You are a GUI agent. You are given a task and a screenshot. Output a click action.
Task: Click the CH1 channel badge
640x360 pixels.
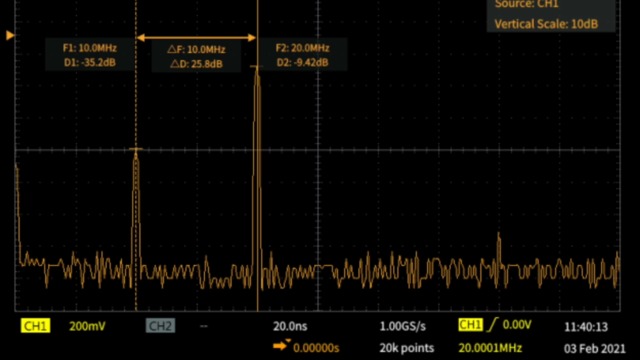[x=36, y=326]
